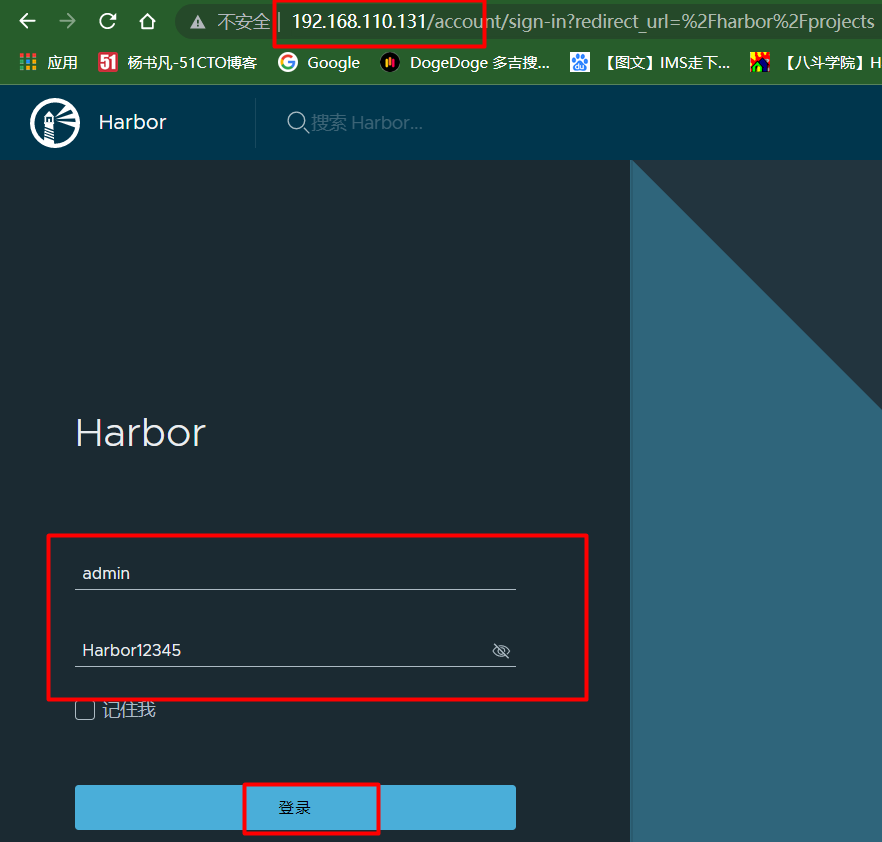The image size is (882, 842).
Task: Click the browser forward arrow
Action: pyautogui.click(x=67, y=21)
